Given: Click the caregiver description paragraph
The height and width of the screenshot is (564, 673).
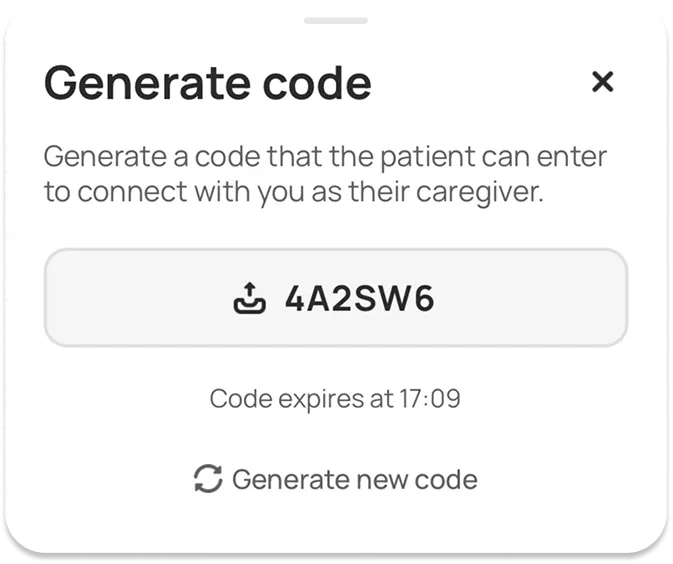Looking at the screenshot, I should pos(325,174).
